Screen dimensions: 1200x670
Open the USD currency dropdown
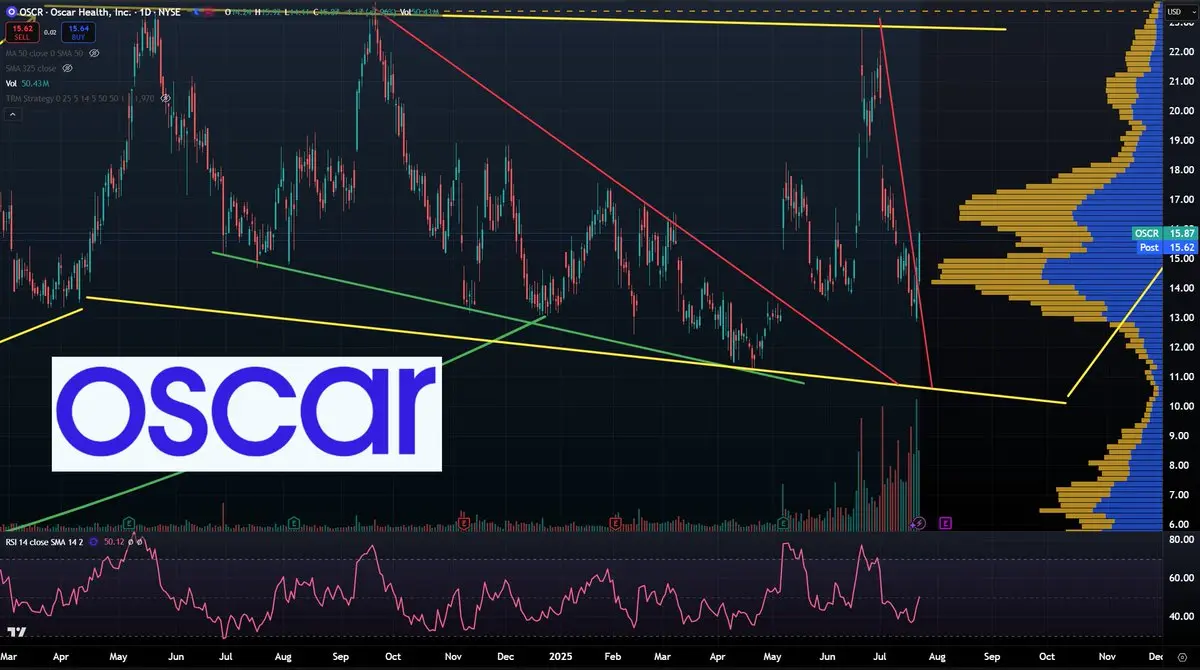pyautogui.click(x=1182, y=11)
